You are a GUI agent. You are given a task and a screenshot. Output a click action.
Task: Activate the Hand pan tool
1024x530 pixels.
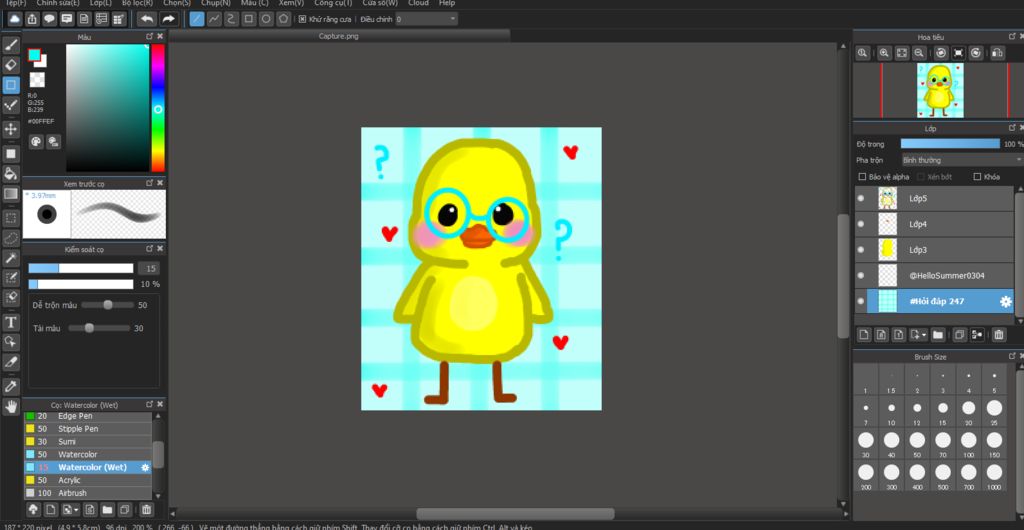click(11, 406)
